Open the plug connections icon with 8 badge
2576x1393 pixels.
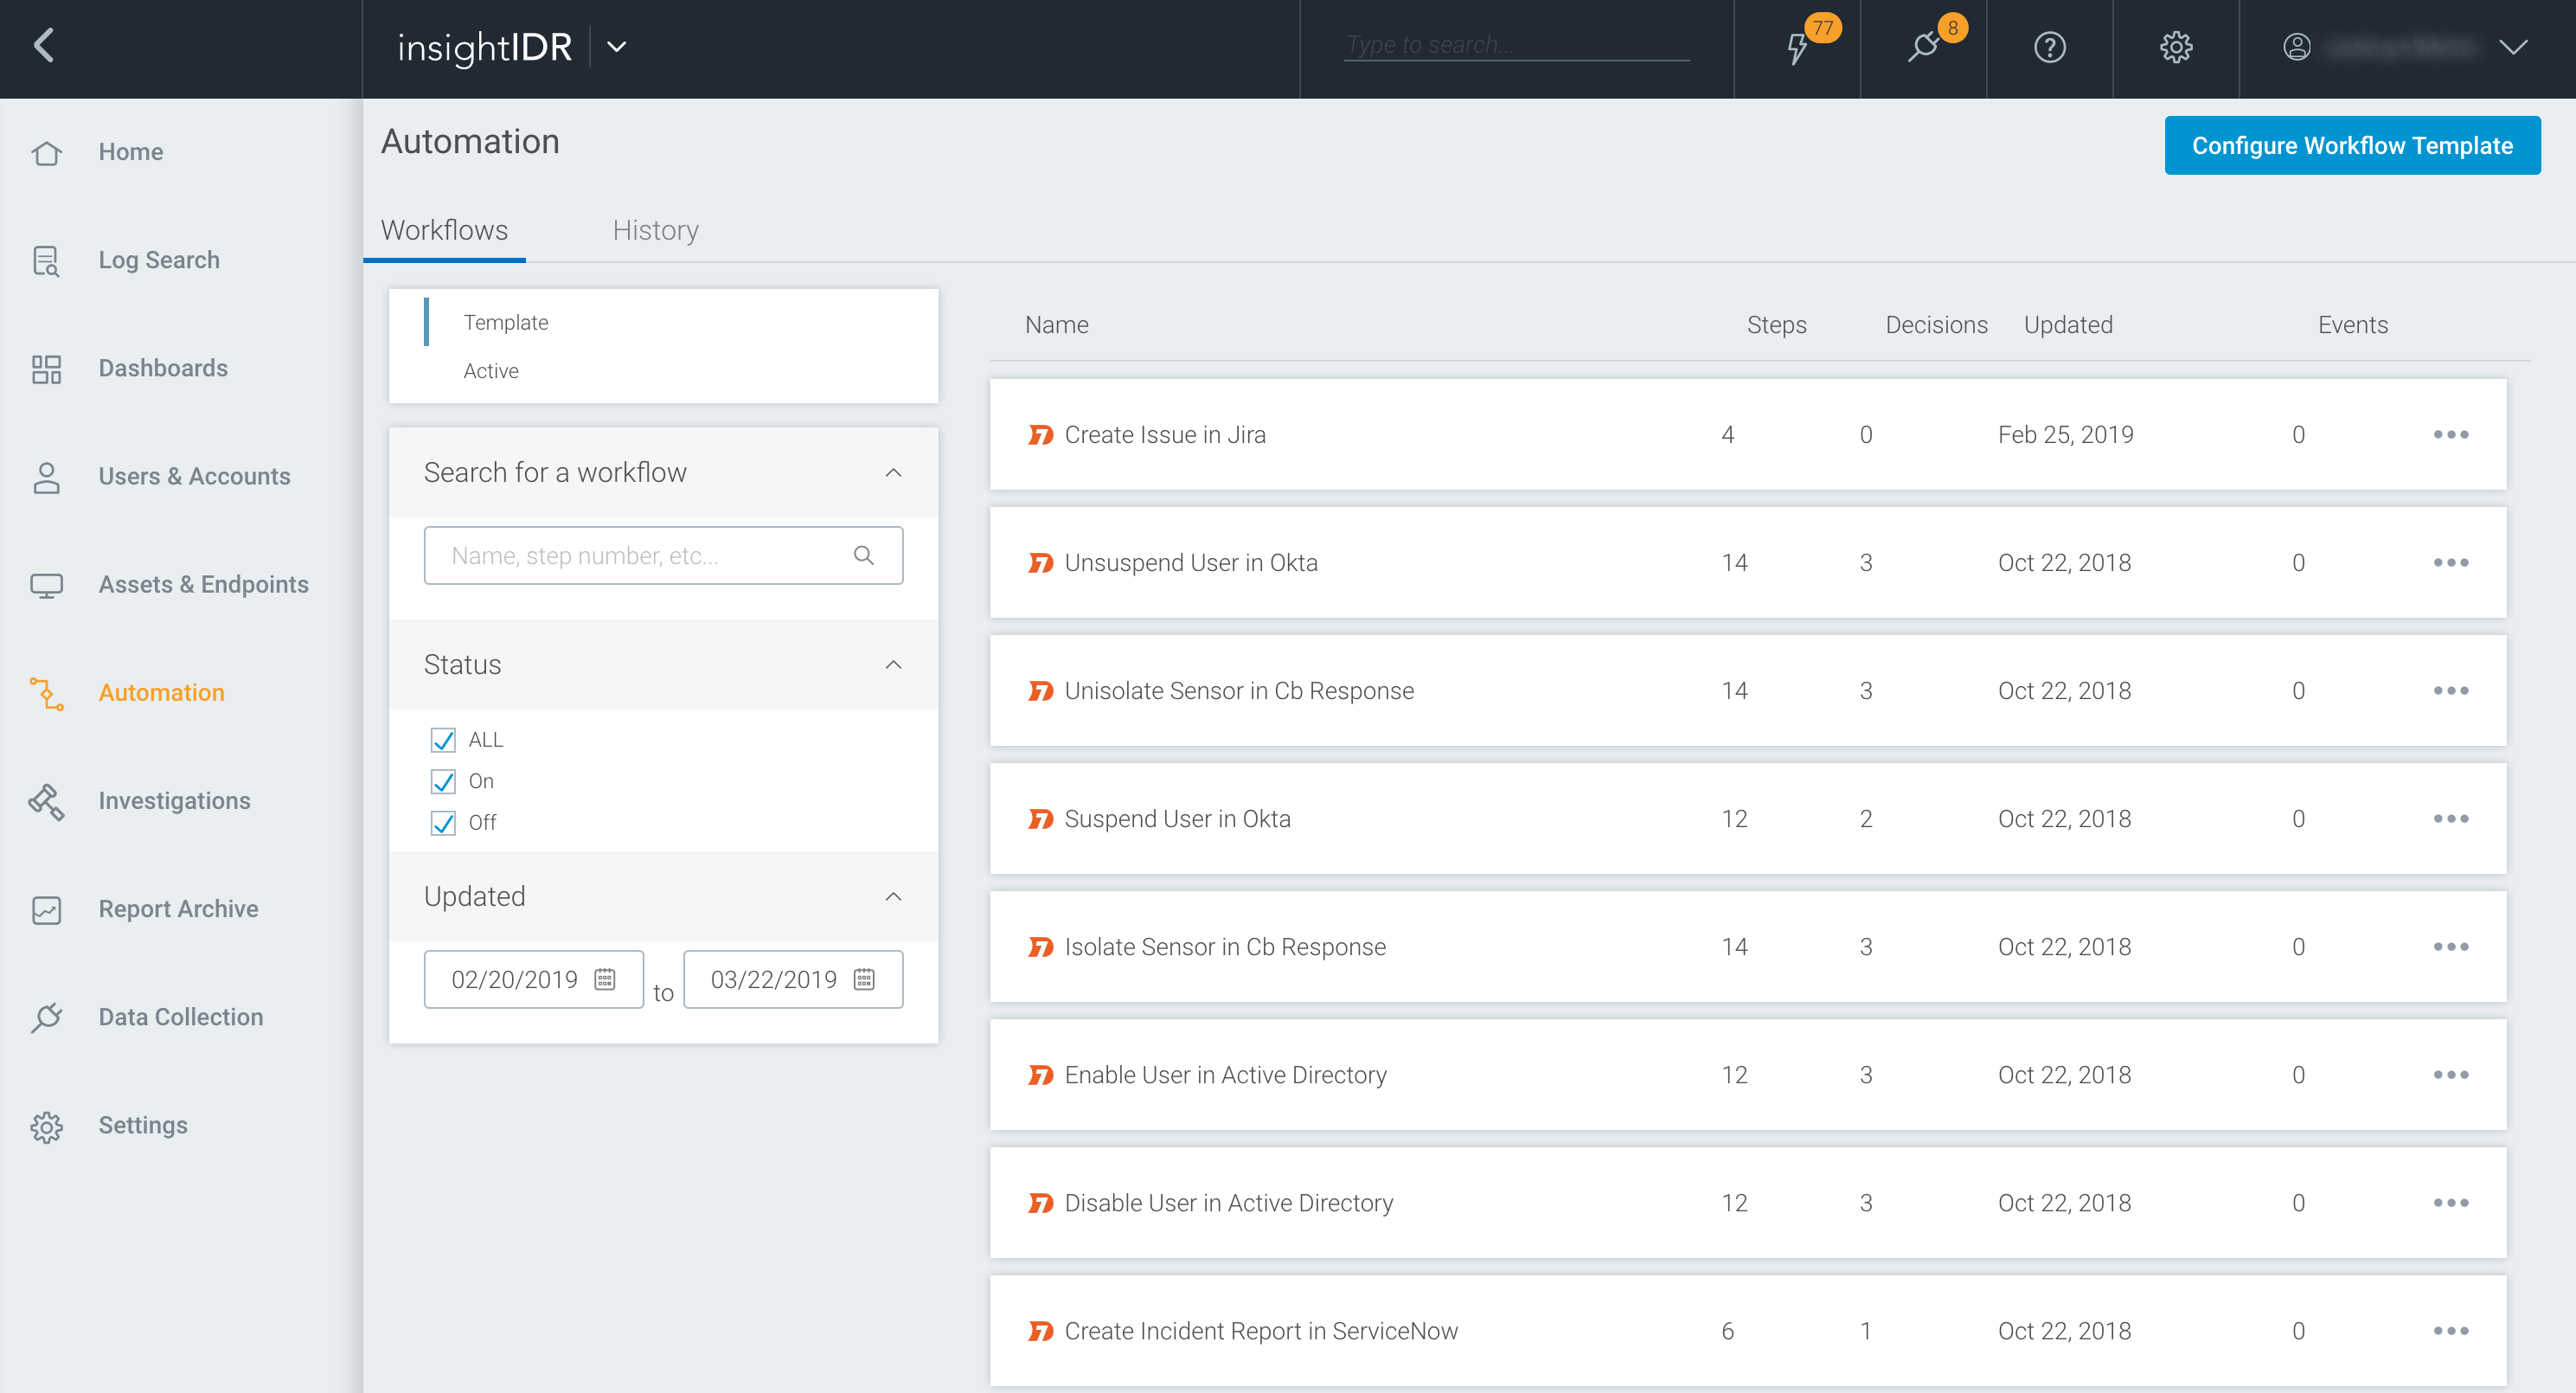coord(1922,48)
